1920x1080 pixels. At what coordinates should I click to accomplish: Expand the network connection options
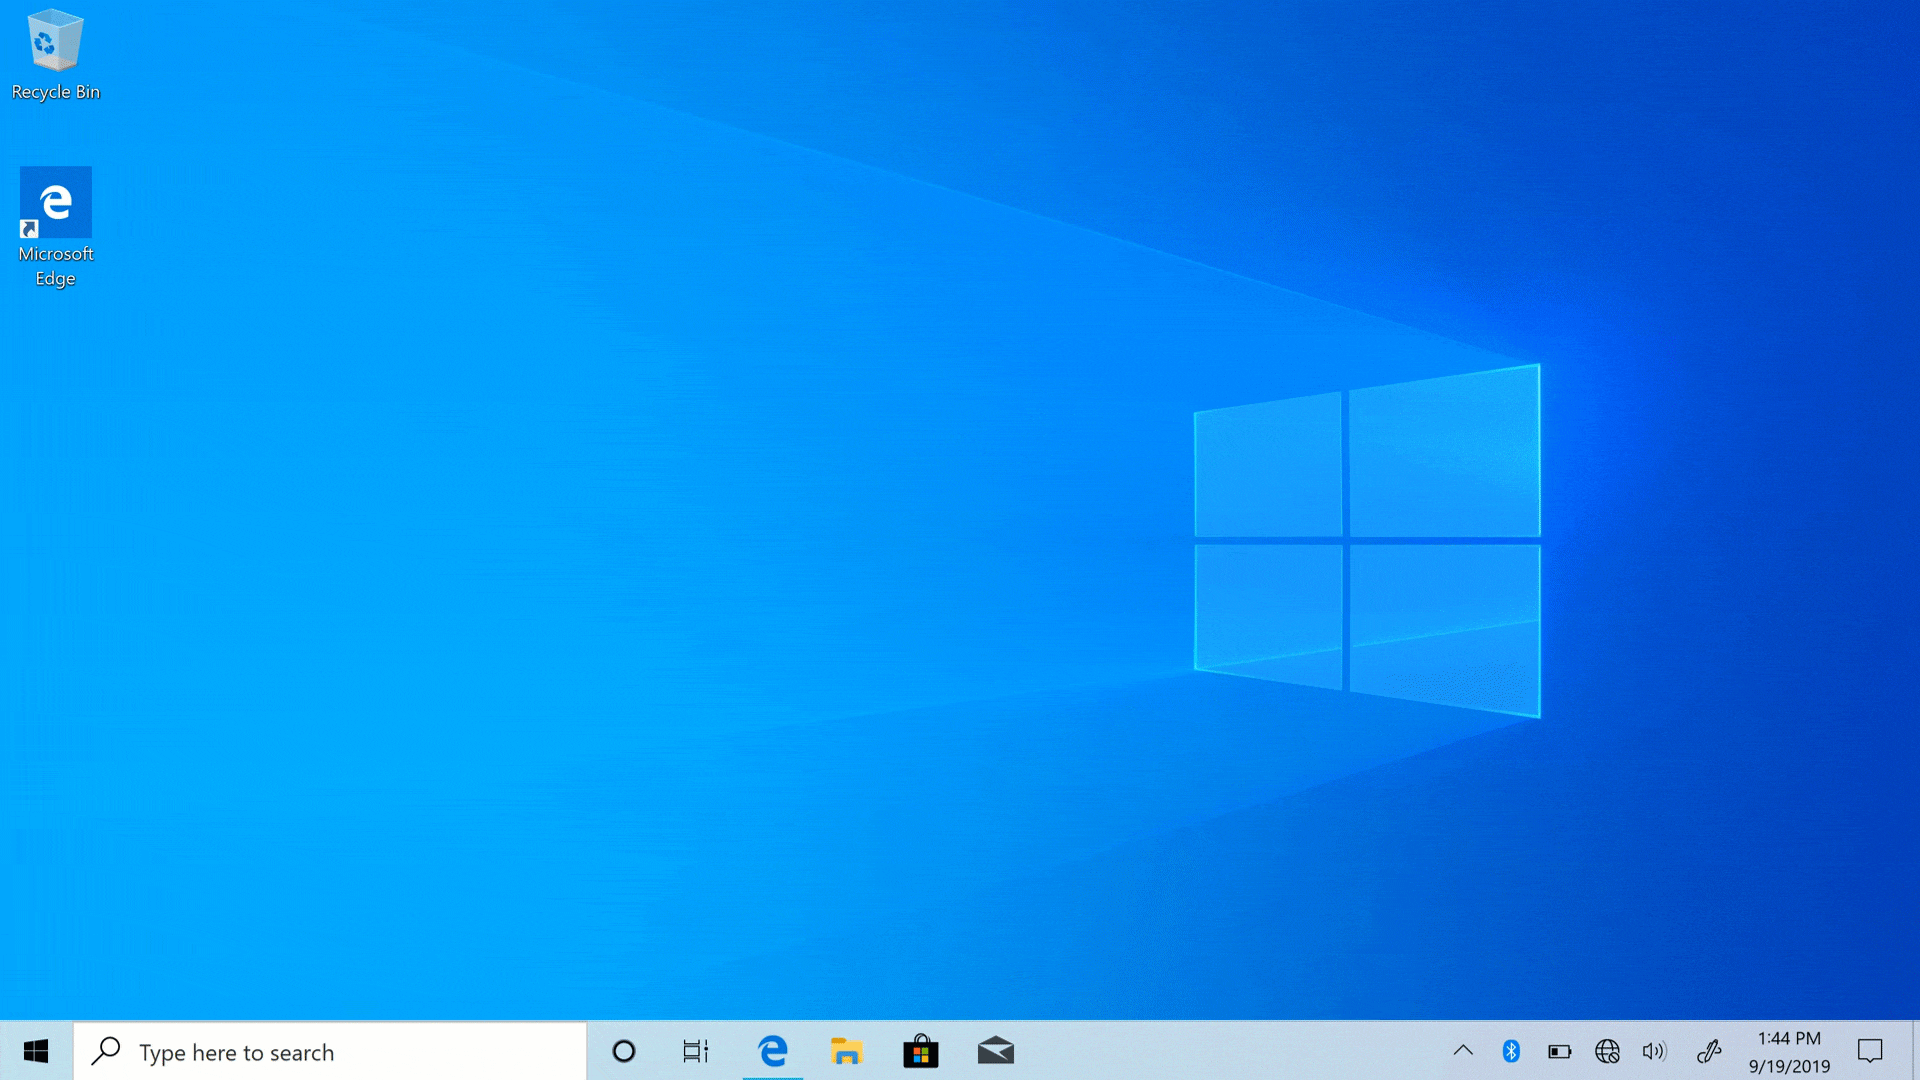(1606, 1051)
